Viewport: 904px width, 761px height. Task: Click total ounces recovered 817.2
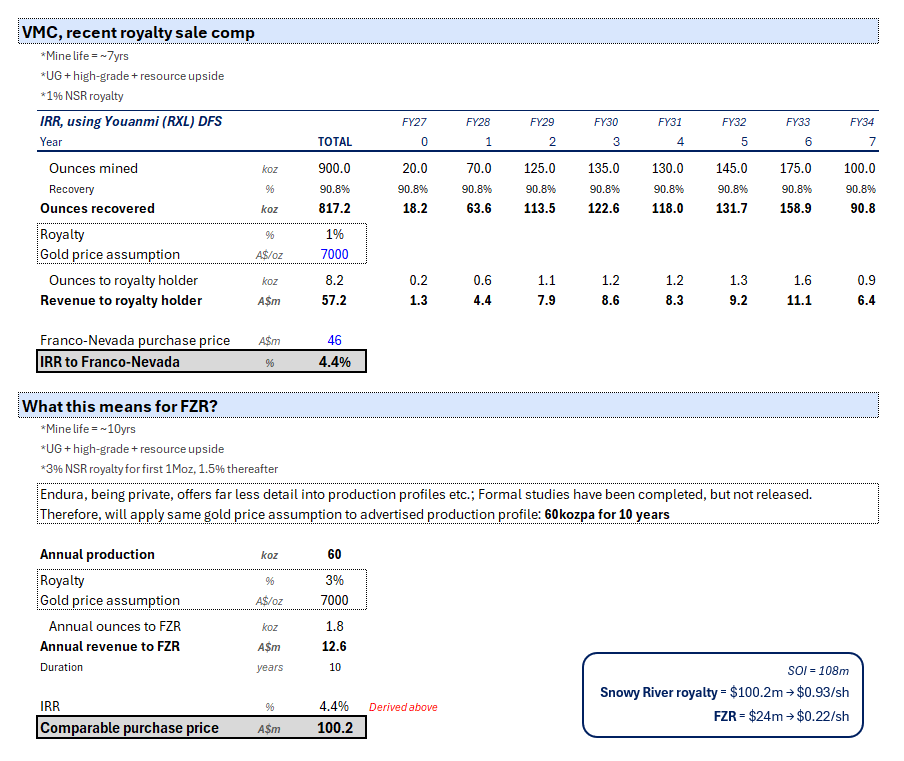[x=334, y=209]
